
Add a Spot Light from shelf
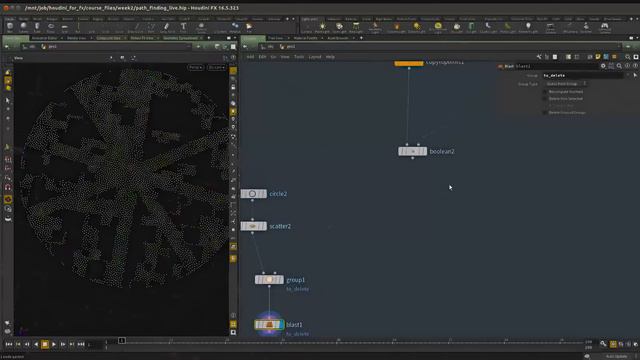pos(339,27)
